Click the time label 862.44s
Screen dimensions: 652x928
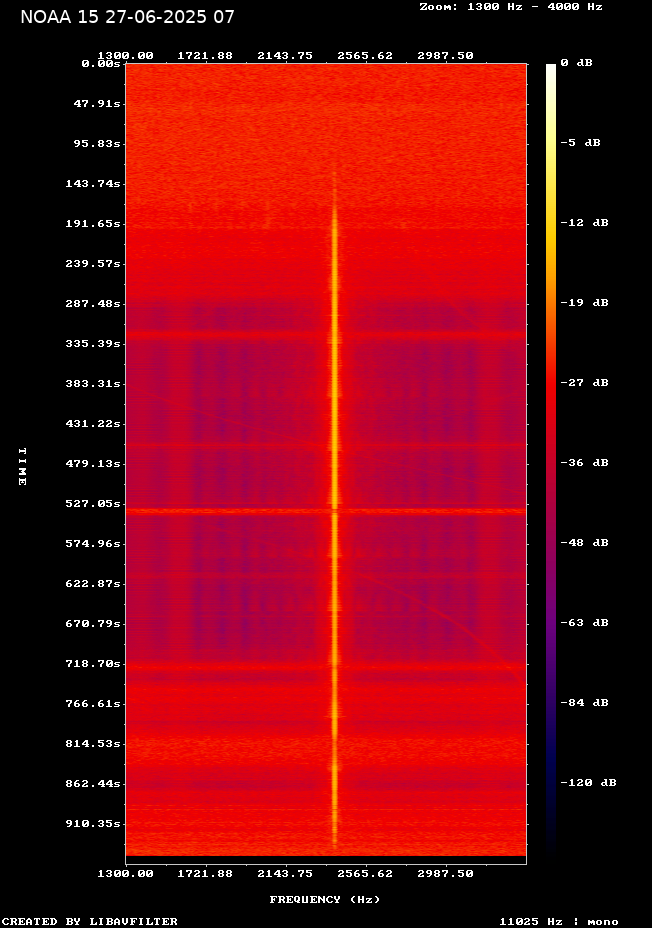tap(93, 784)
